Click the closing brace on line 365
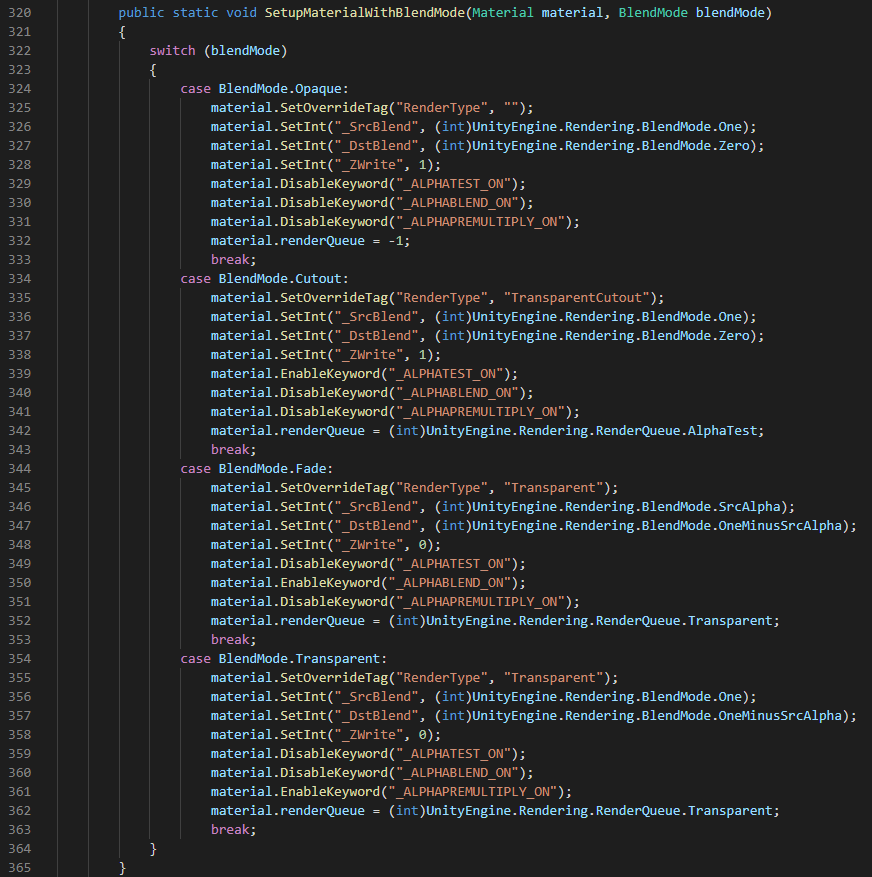The image size is (872, 877). pyautogui.click(x=120, y=867)
